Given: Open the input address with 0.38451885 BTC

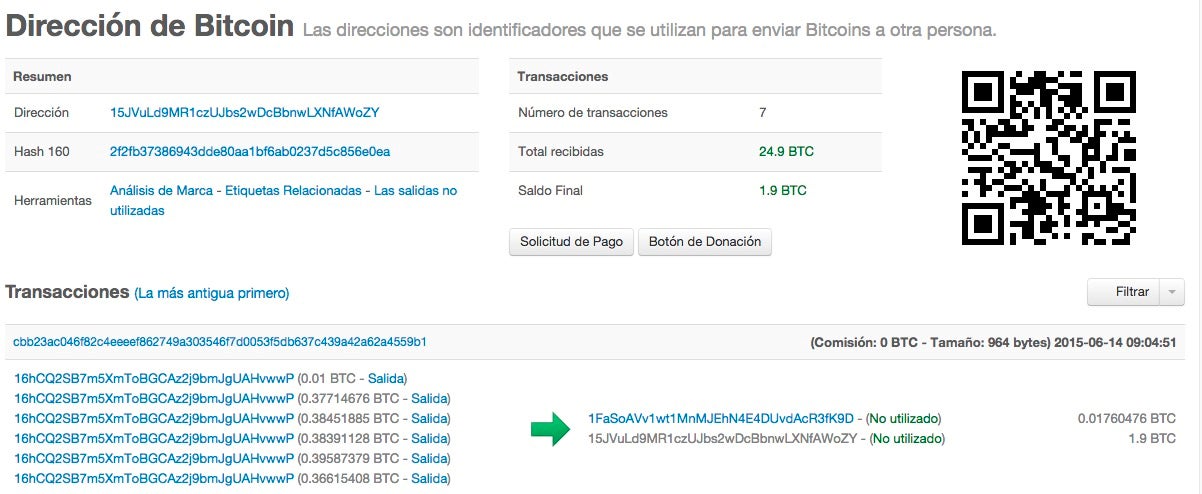Looking at the screenshot, I should 154,418.
